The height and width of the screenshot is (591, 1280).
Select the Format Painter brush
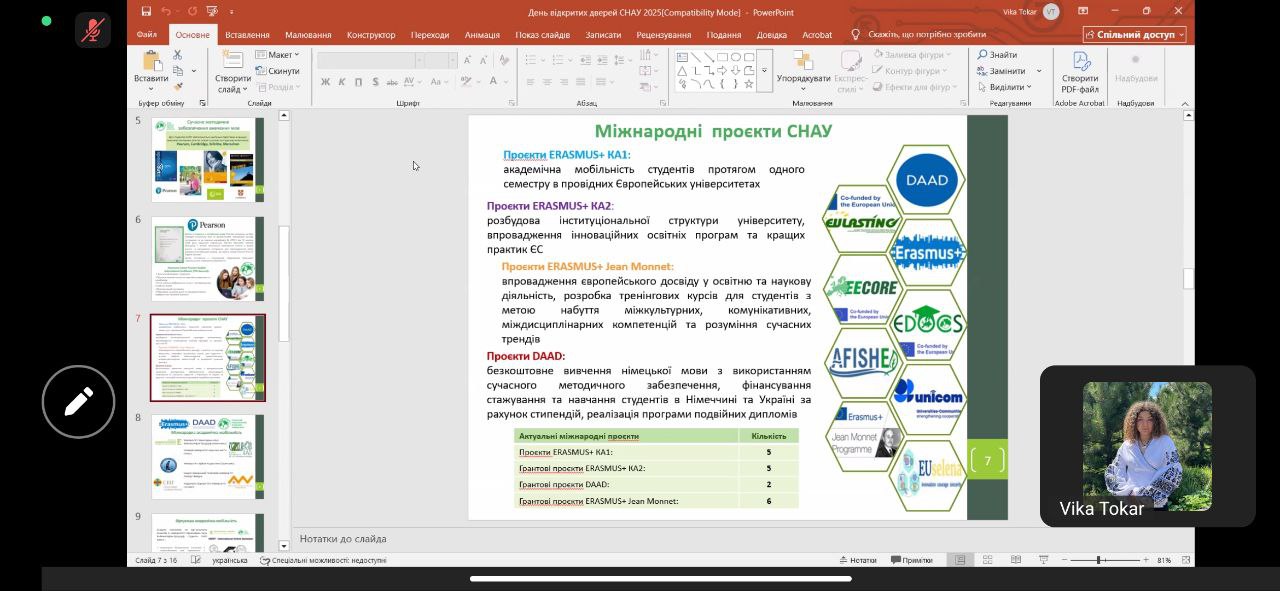pyautogui.click(x=179, y=87)
